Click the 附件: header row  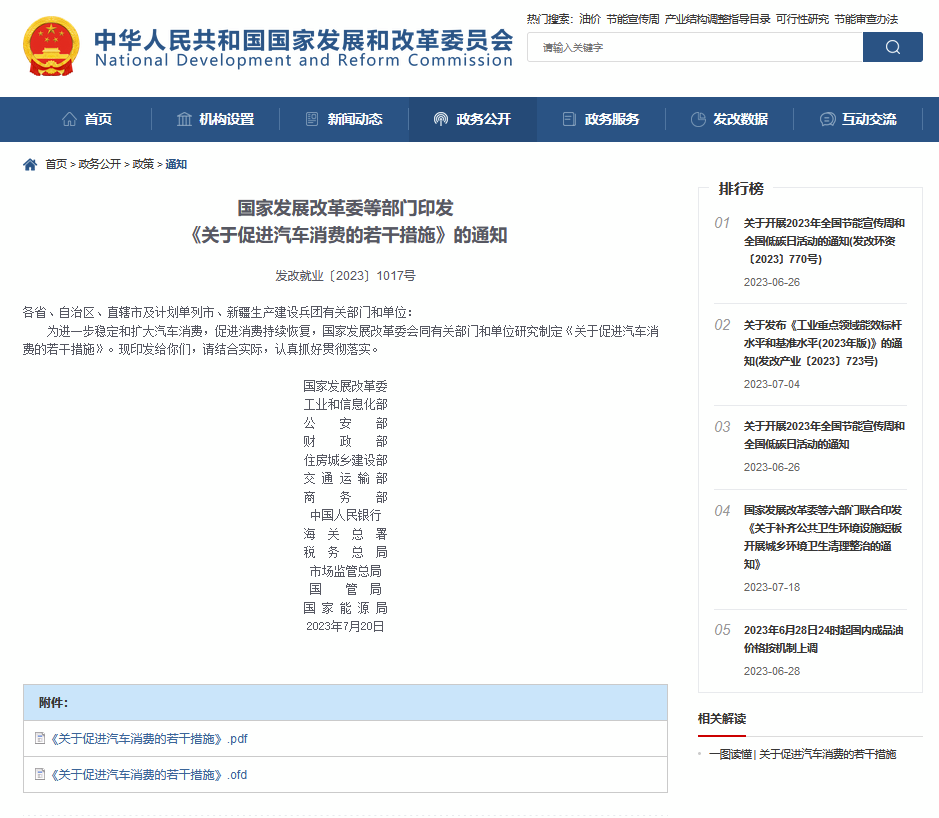pyautogui.click(x=346, y=702)
